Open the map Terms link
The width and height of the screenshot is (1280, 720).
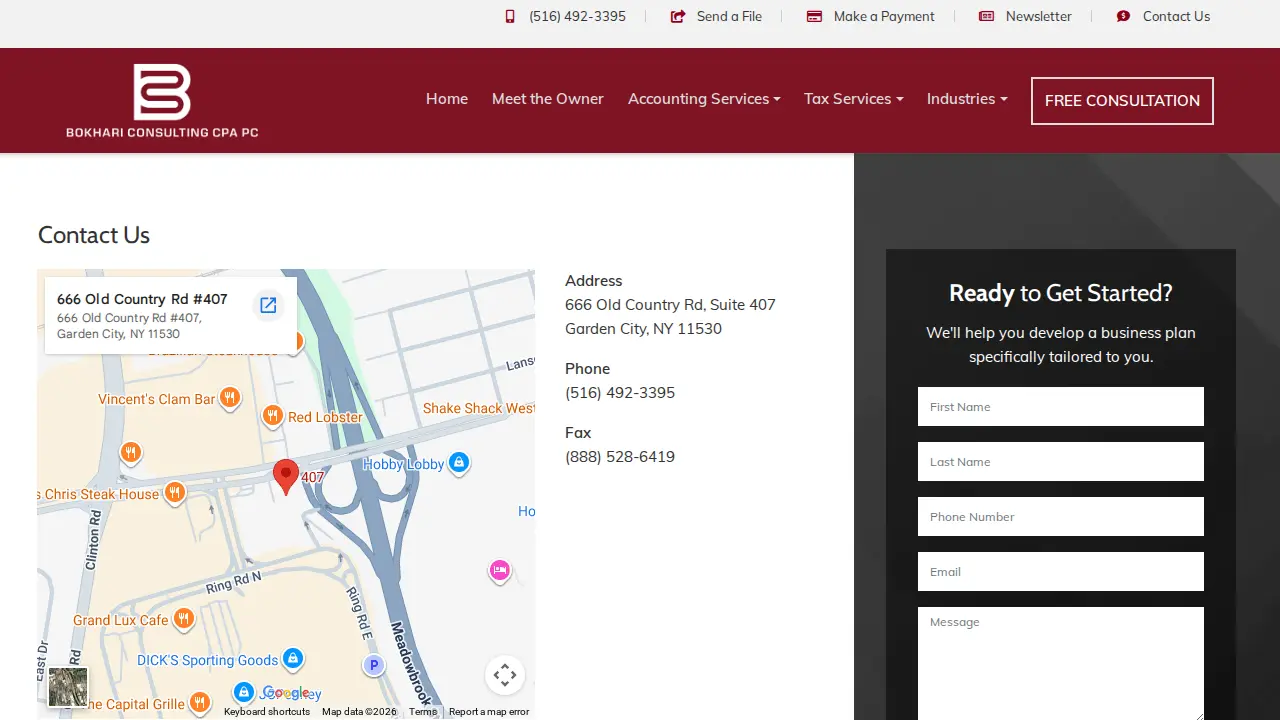pos(423,712)
